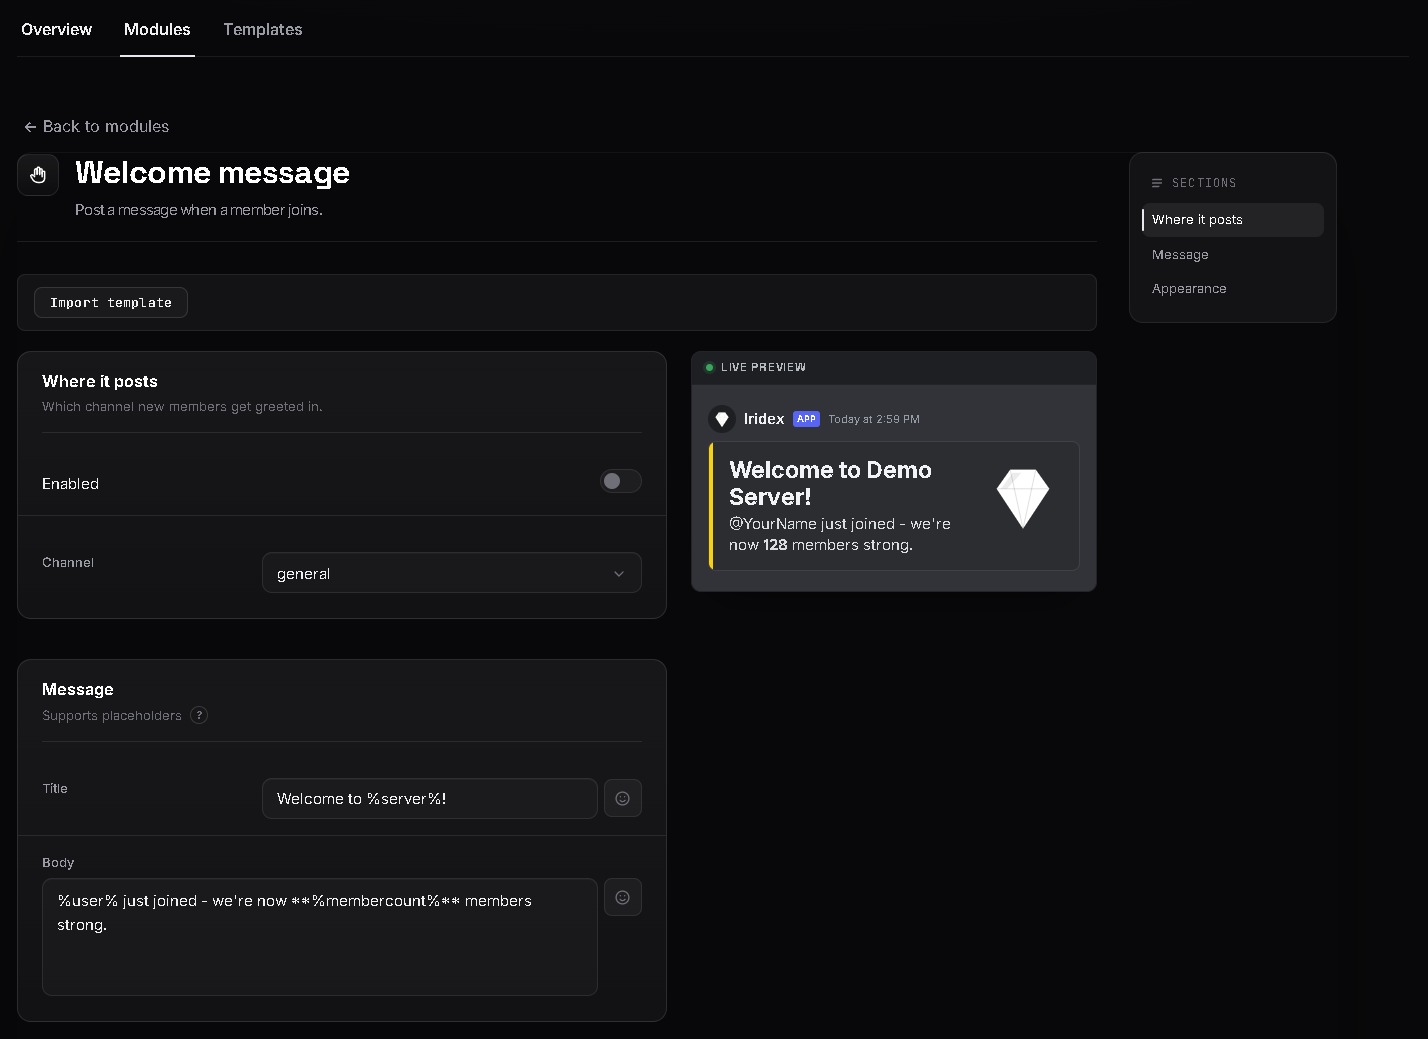The height and width of the screenshot is (1039, 1428).
Task: Click the Sections list icon
Action: pos(1157,183)
